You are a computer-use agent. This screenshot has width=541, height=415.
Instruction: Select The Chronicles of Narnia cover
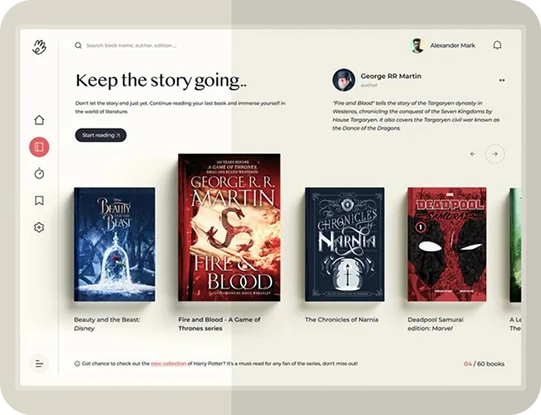tap(345, 244)
